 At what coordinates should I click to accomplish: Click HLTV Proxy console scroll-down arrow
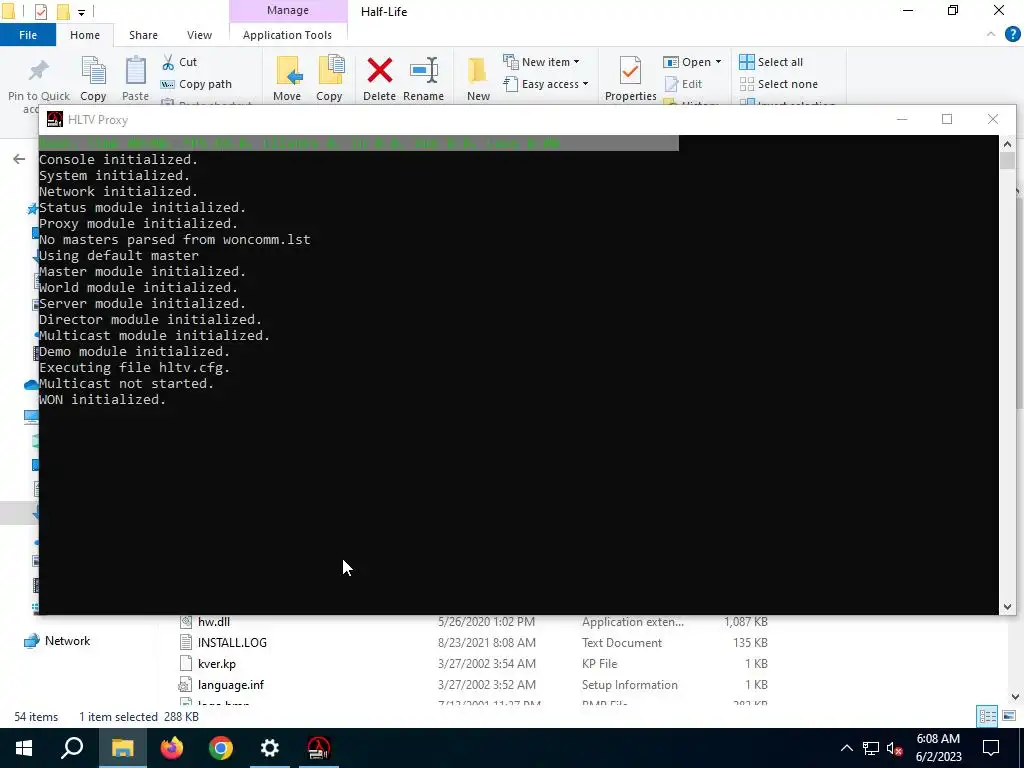pos(1007,607)
